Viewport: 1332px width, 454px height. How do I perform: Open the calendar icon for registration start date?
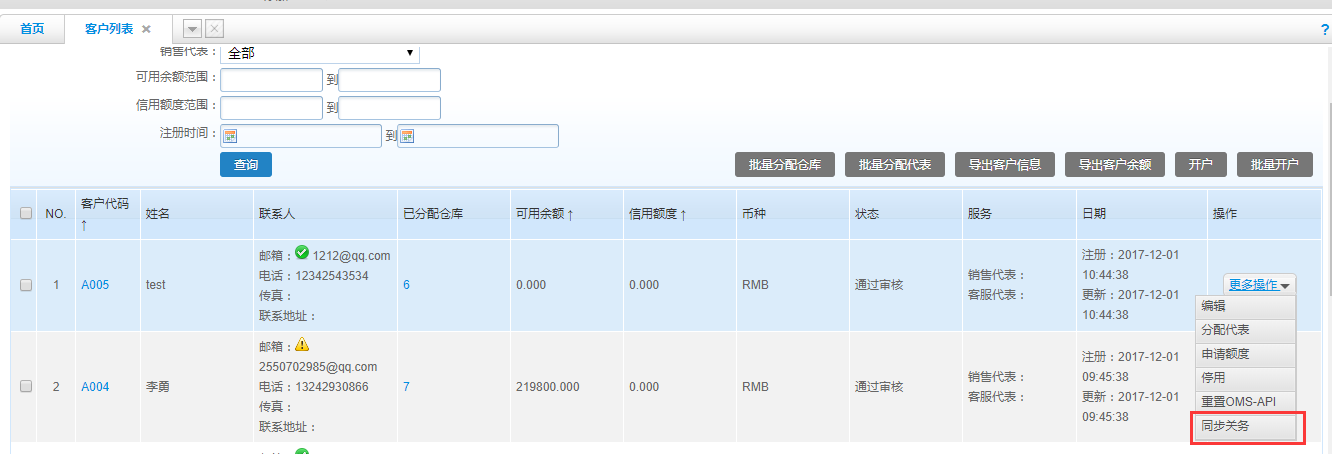click(230, 136)
